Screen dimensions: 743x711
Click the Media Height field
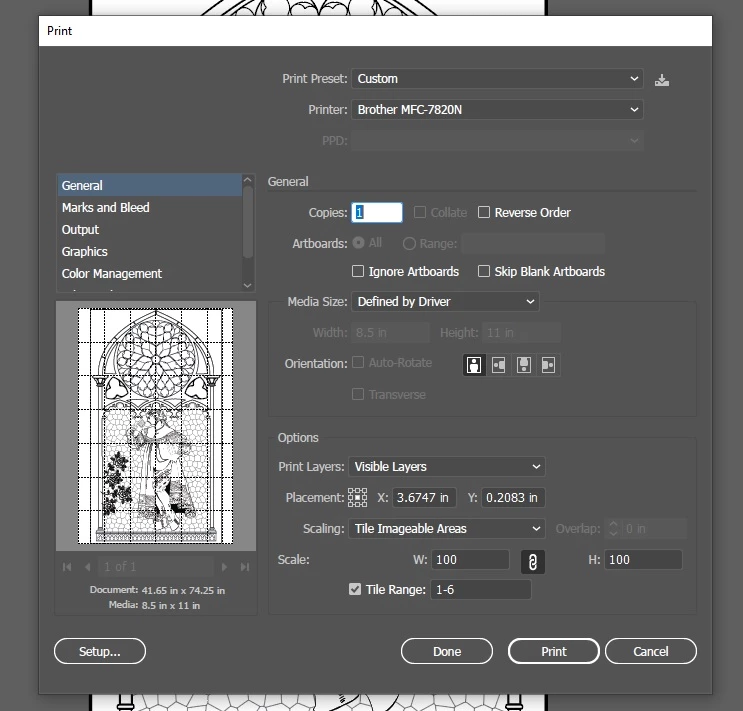[x=521, y=333]
